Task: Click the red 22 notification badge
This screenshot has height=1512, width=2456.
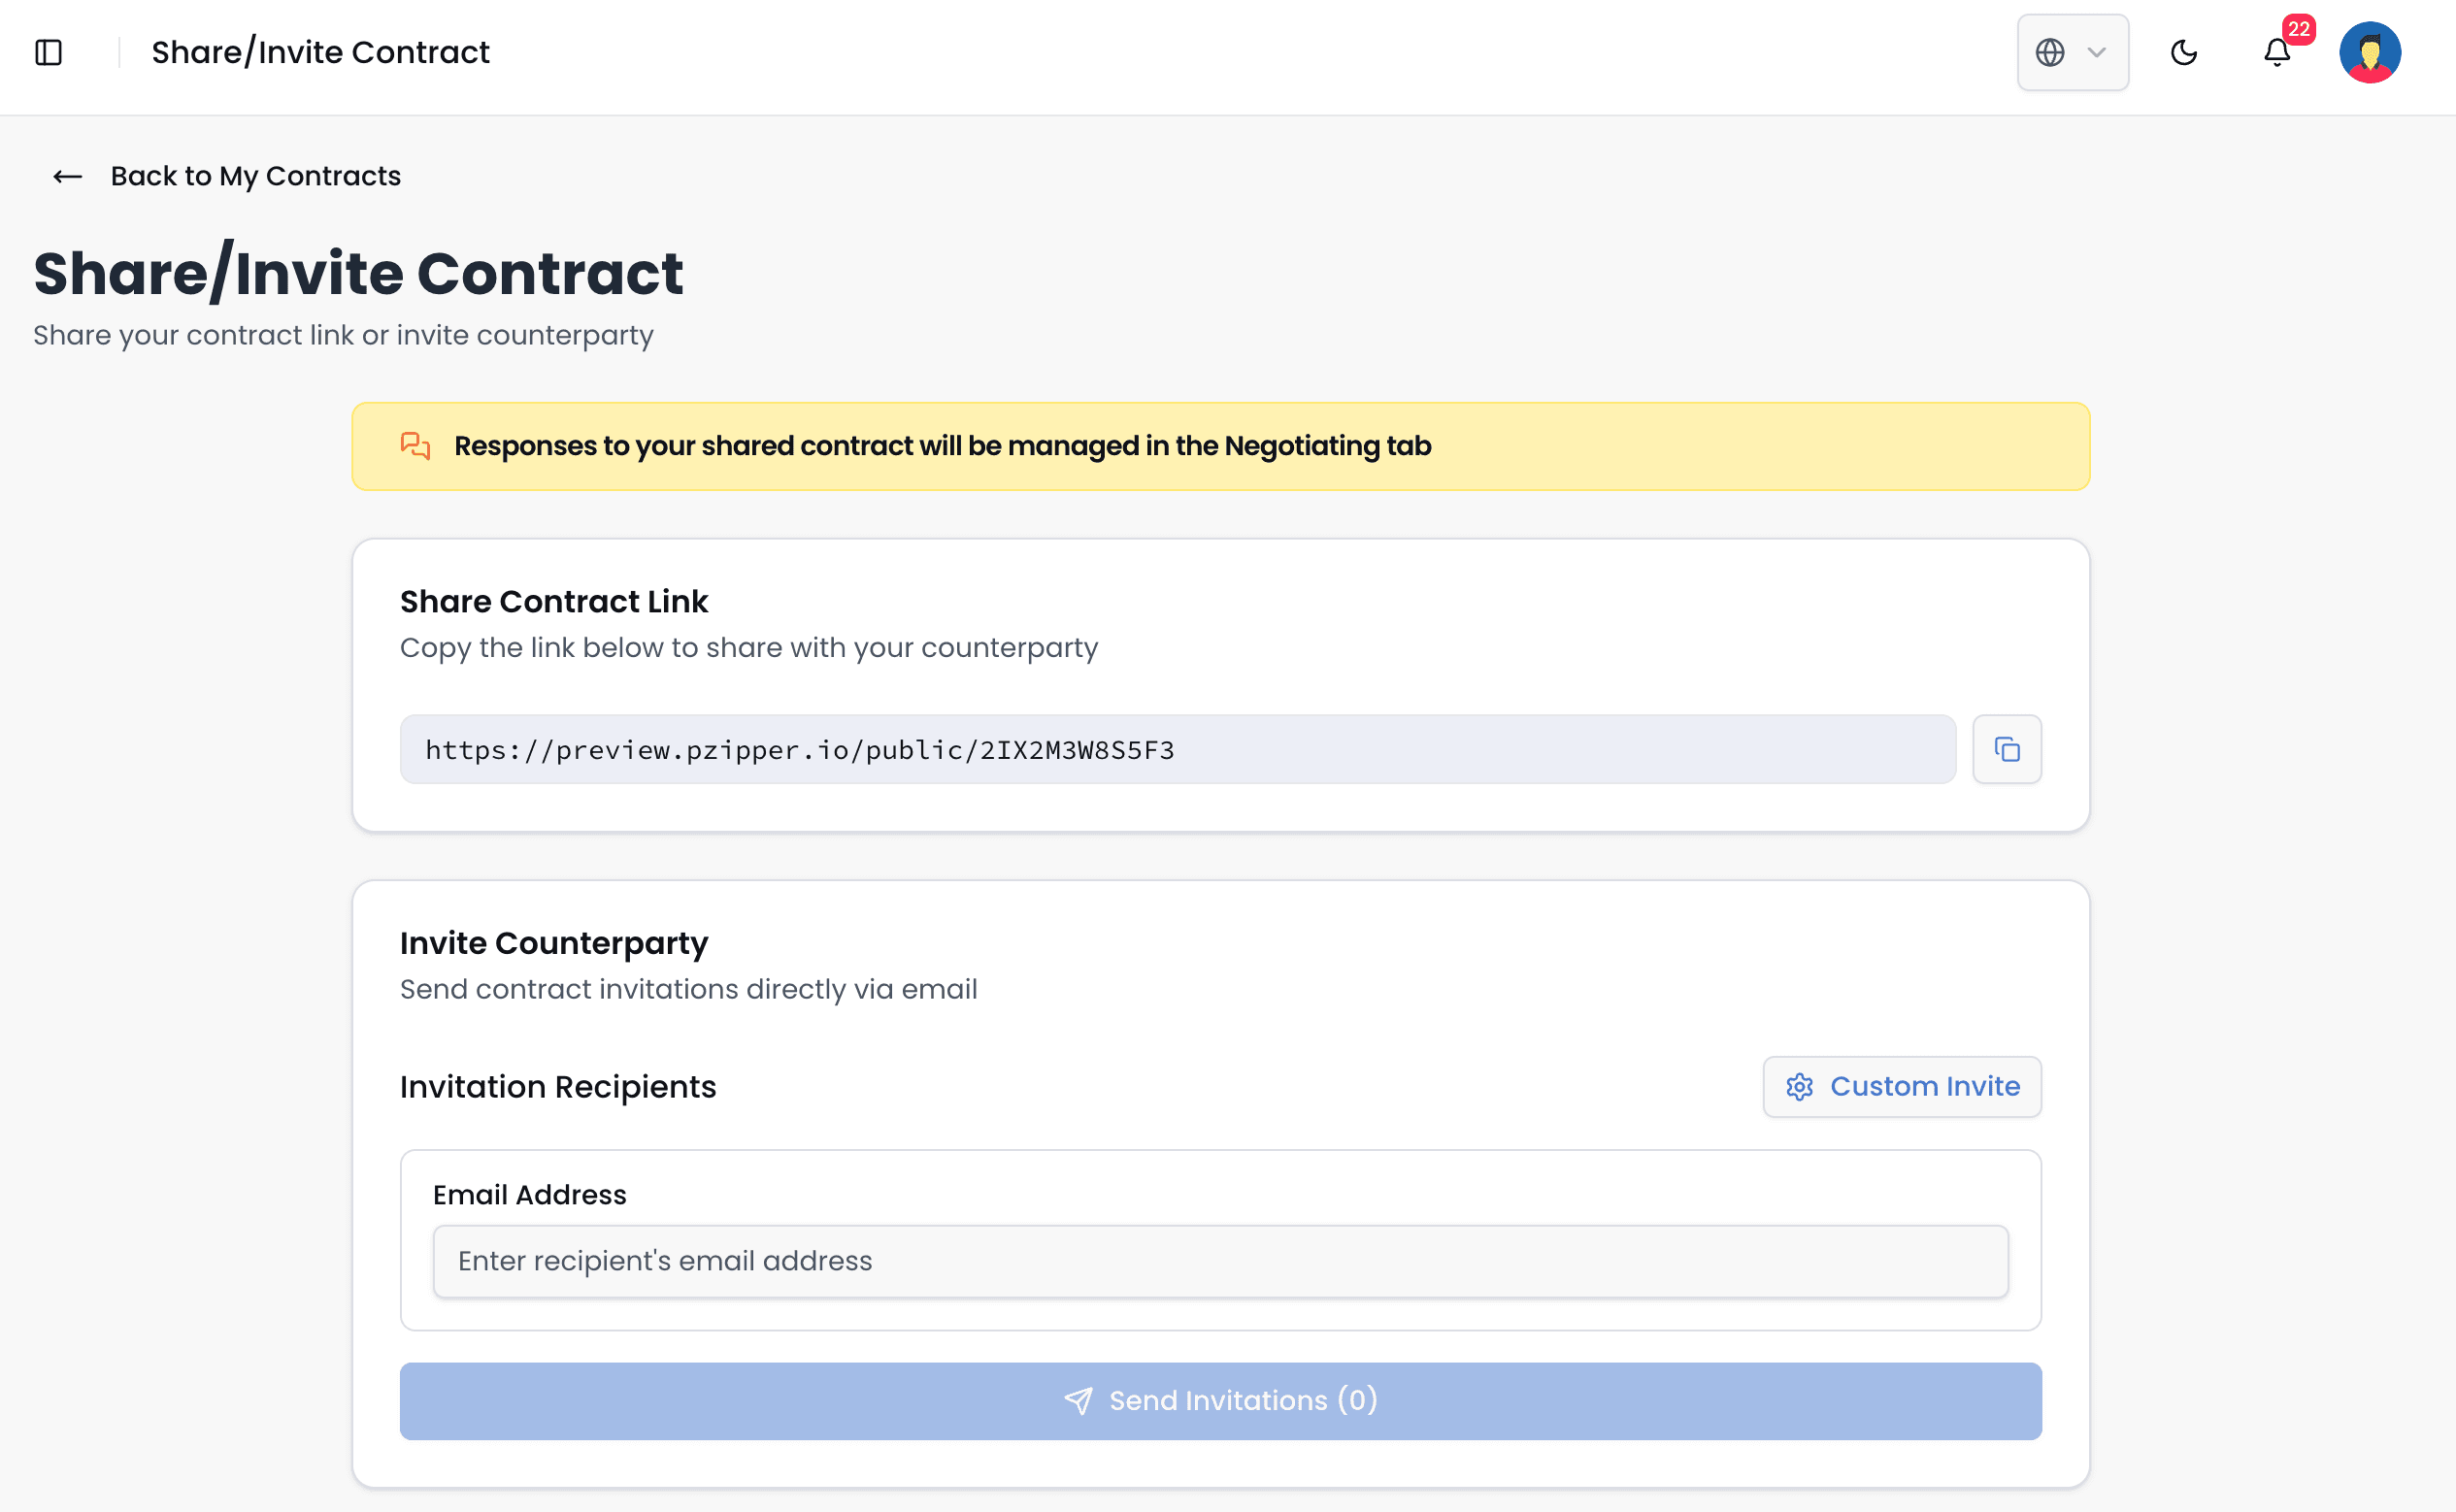Action: (2299, 29)
